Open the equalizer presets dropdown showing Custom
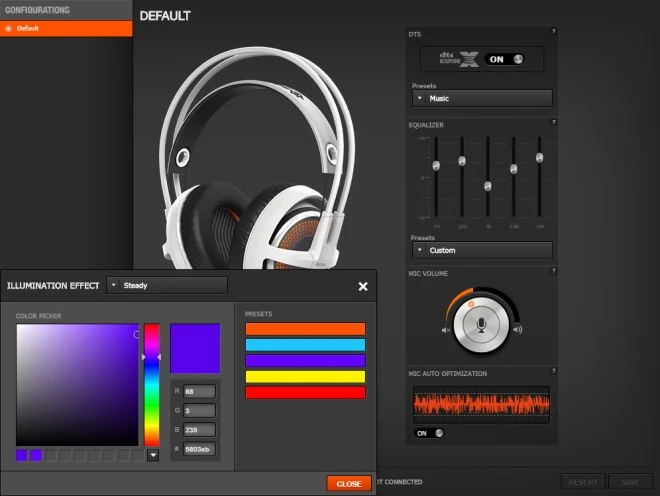Image resolution: width=660 pixels, height=496 pixels. pyautogui.click(x=482, y=250)
